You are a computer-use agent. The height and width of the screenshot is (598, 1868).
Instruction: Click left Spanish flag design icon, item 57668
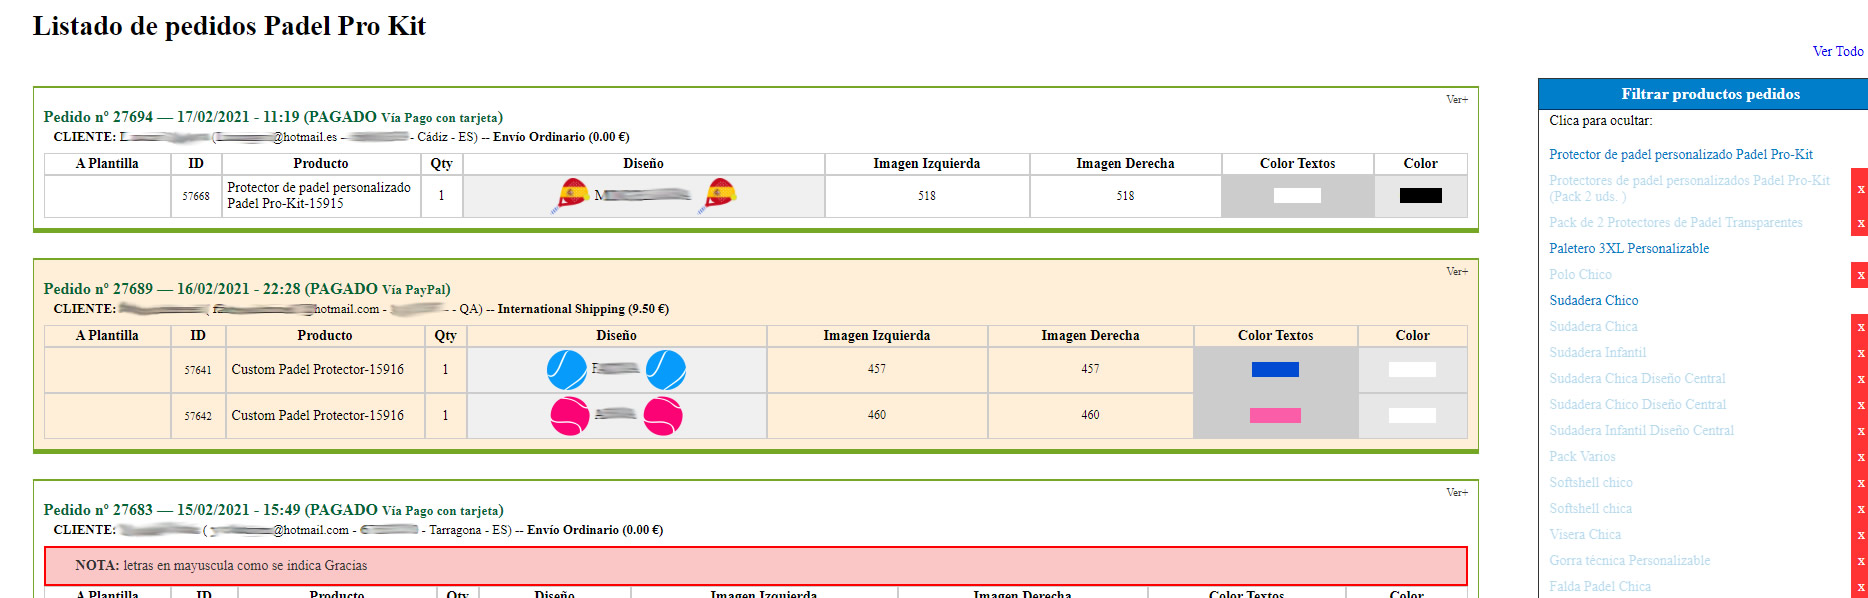(x=571, y=195)
